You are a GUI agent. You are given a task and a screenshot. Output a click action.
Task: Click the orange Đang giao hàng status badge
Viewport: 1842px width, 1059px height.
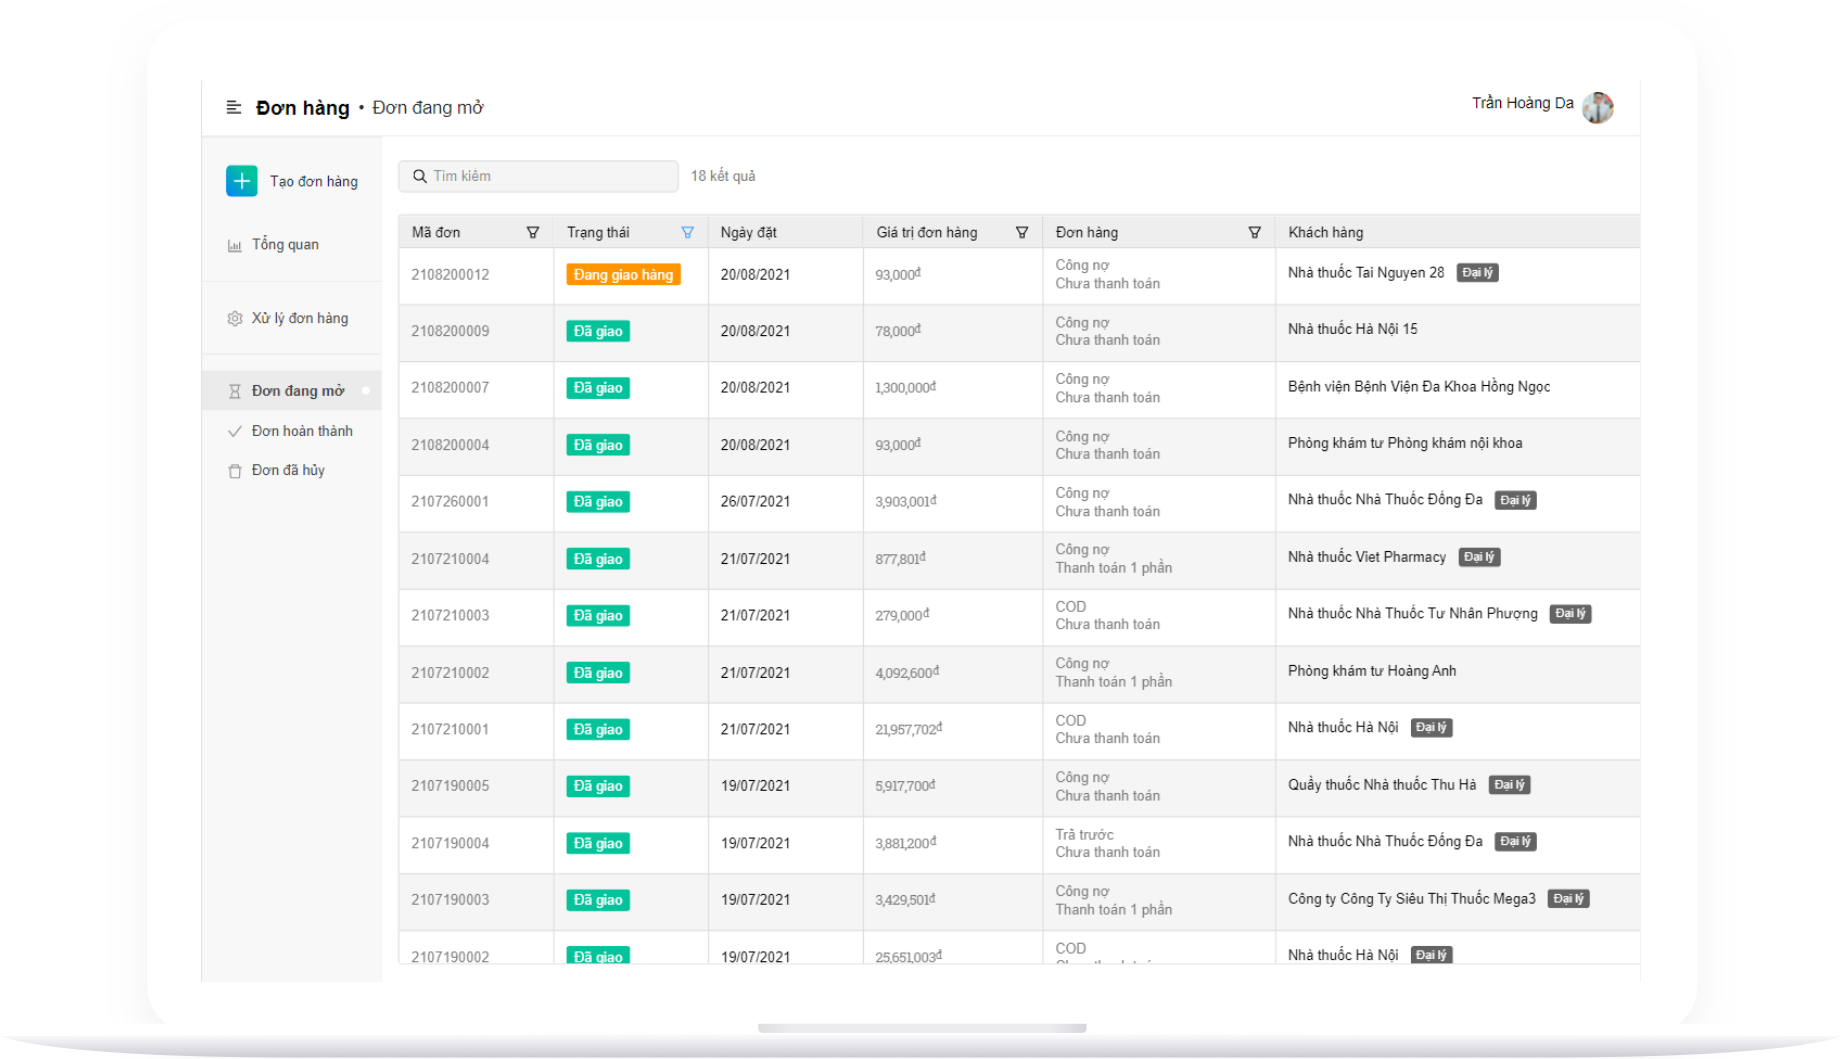[x=623, y=275]
